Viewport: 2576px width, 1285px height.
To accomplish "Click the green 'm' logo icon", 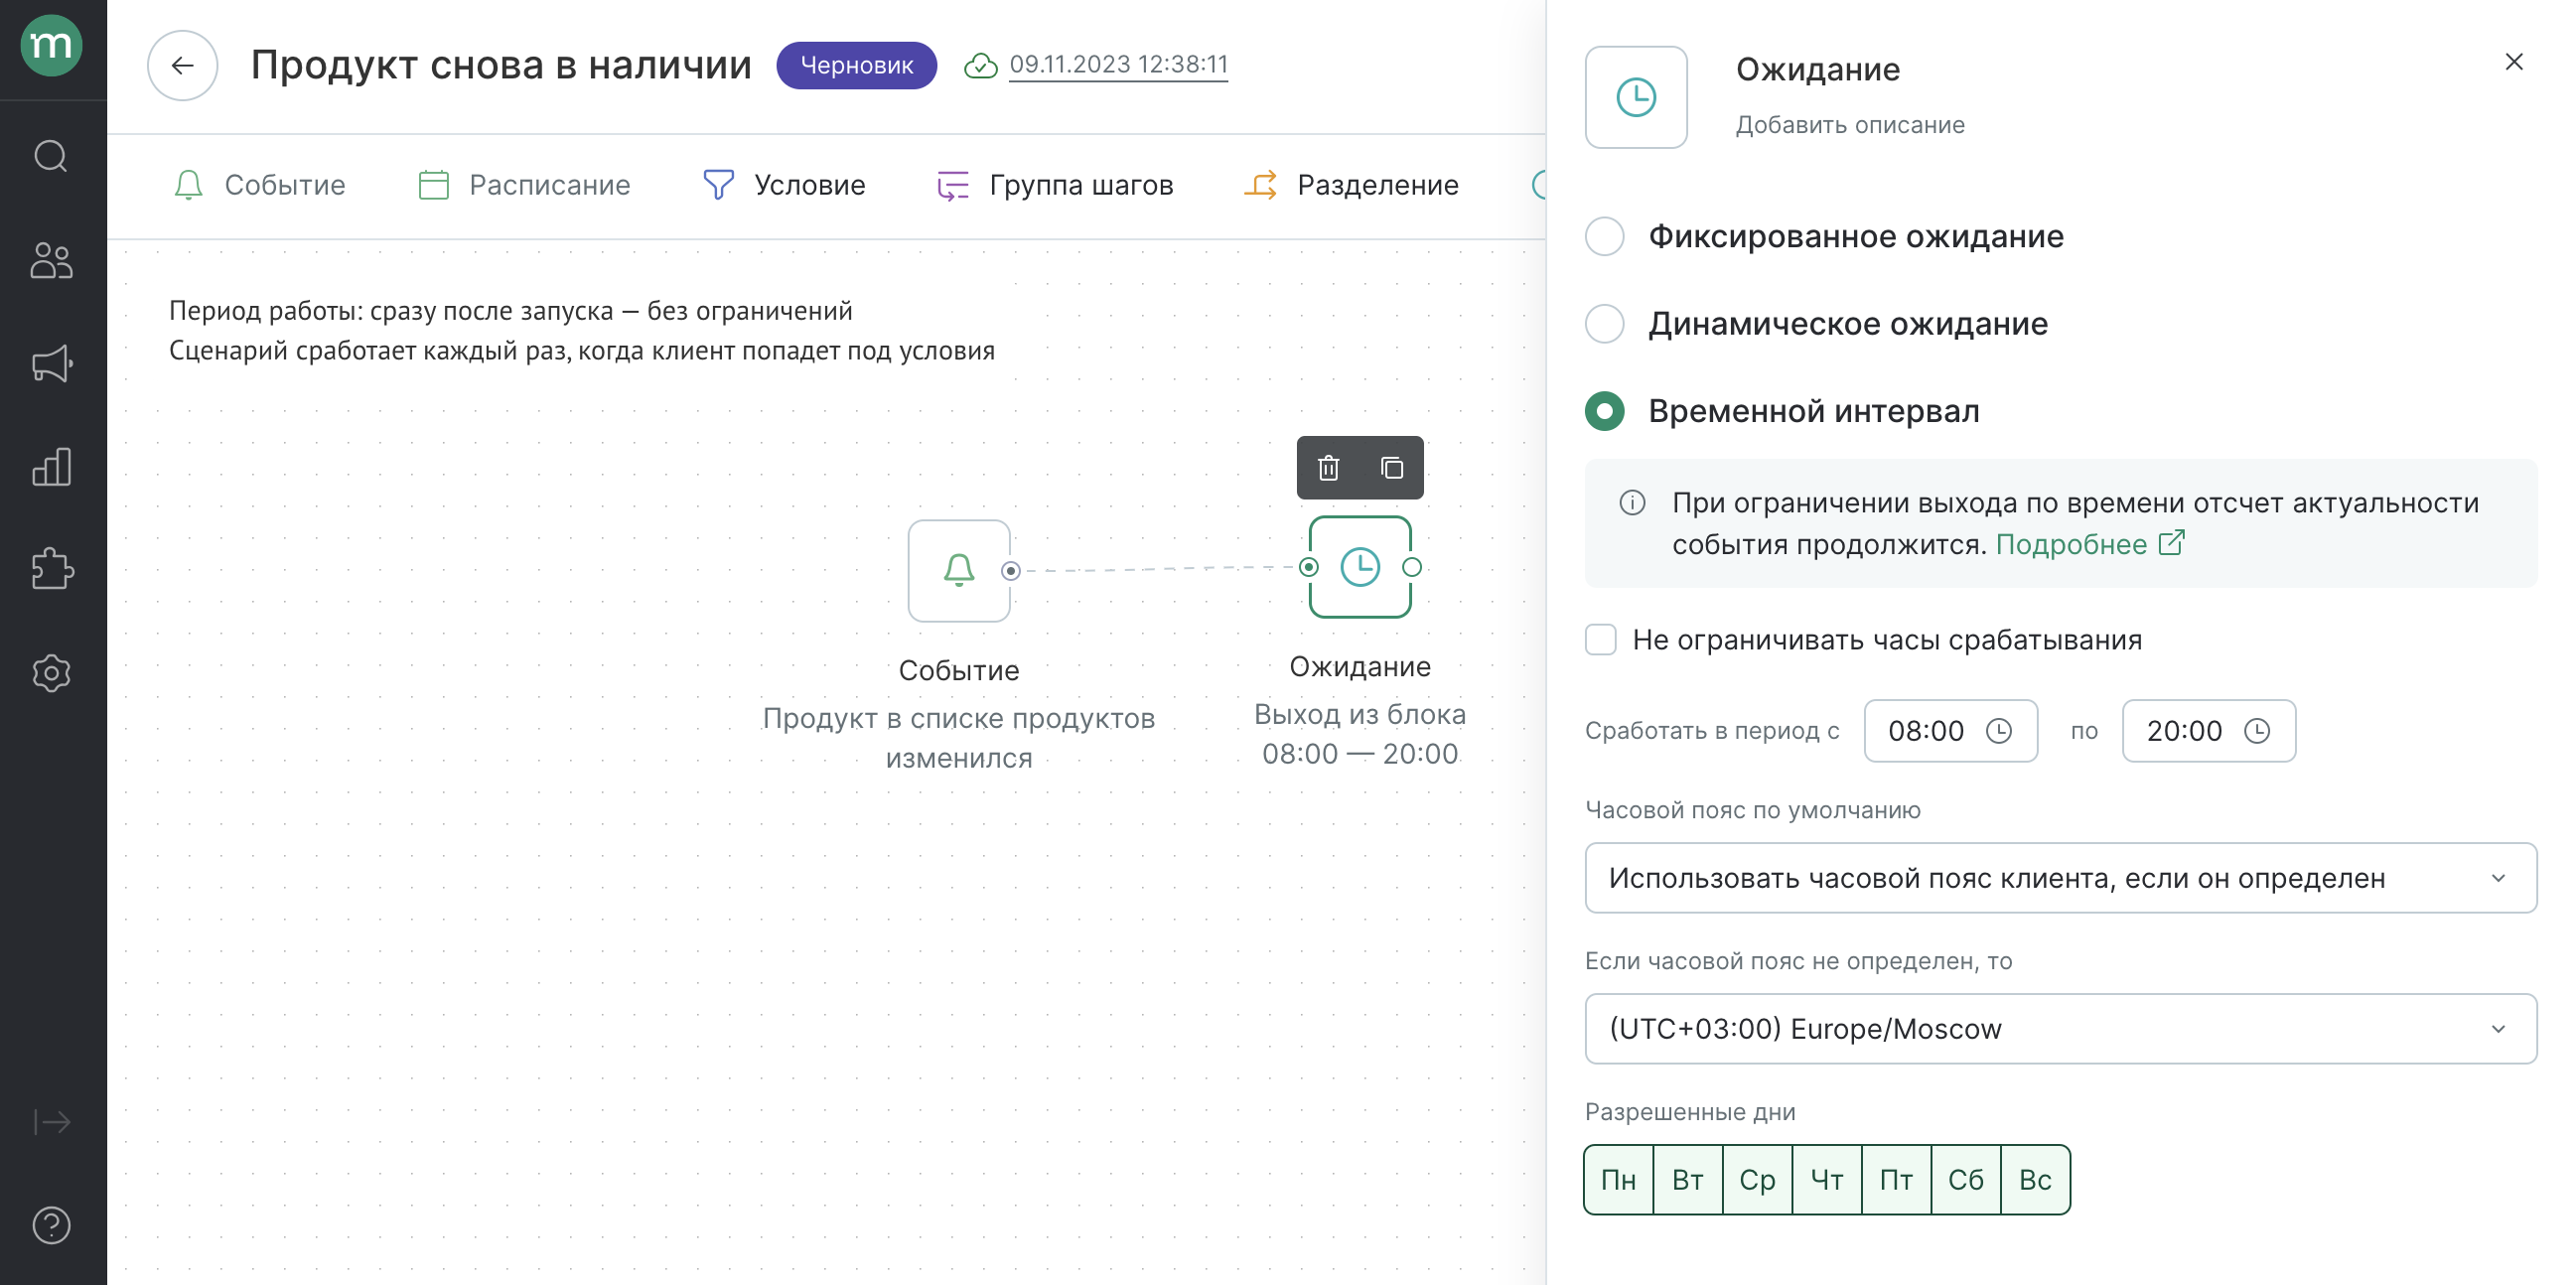I will pos(52,46).
